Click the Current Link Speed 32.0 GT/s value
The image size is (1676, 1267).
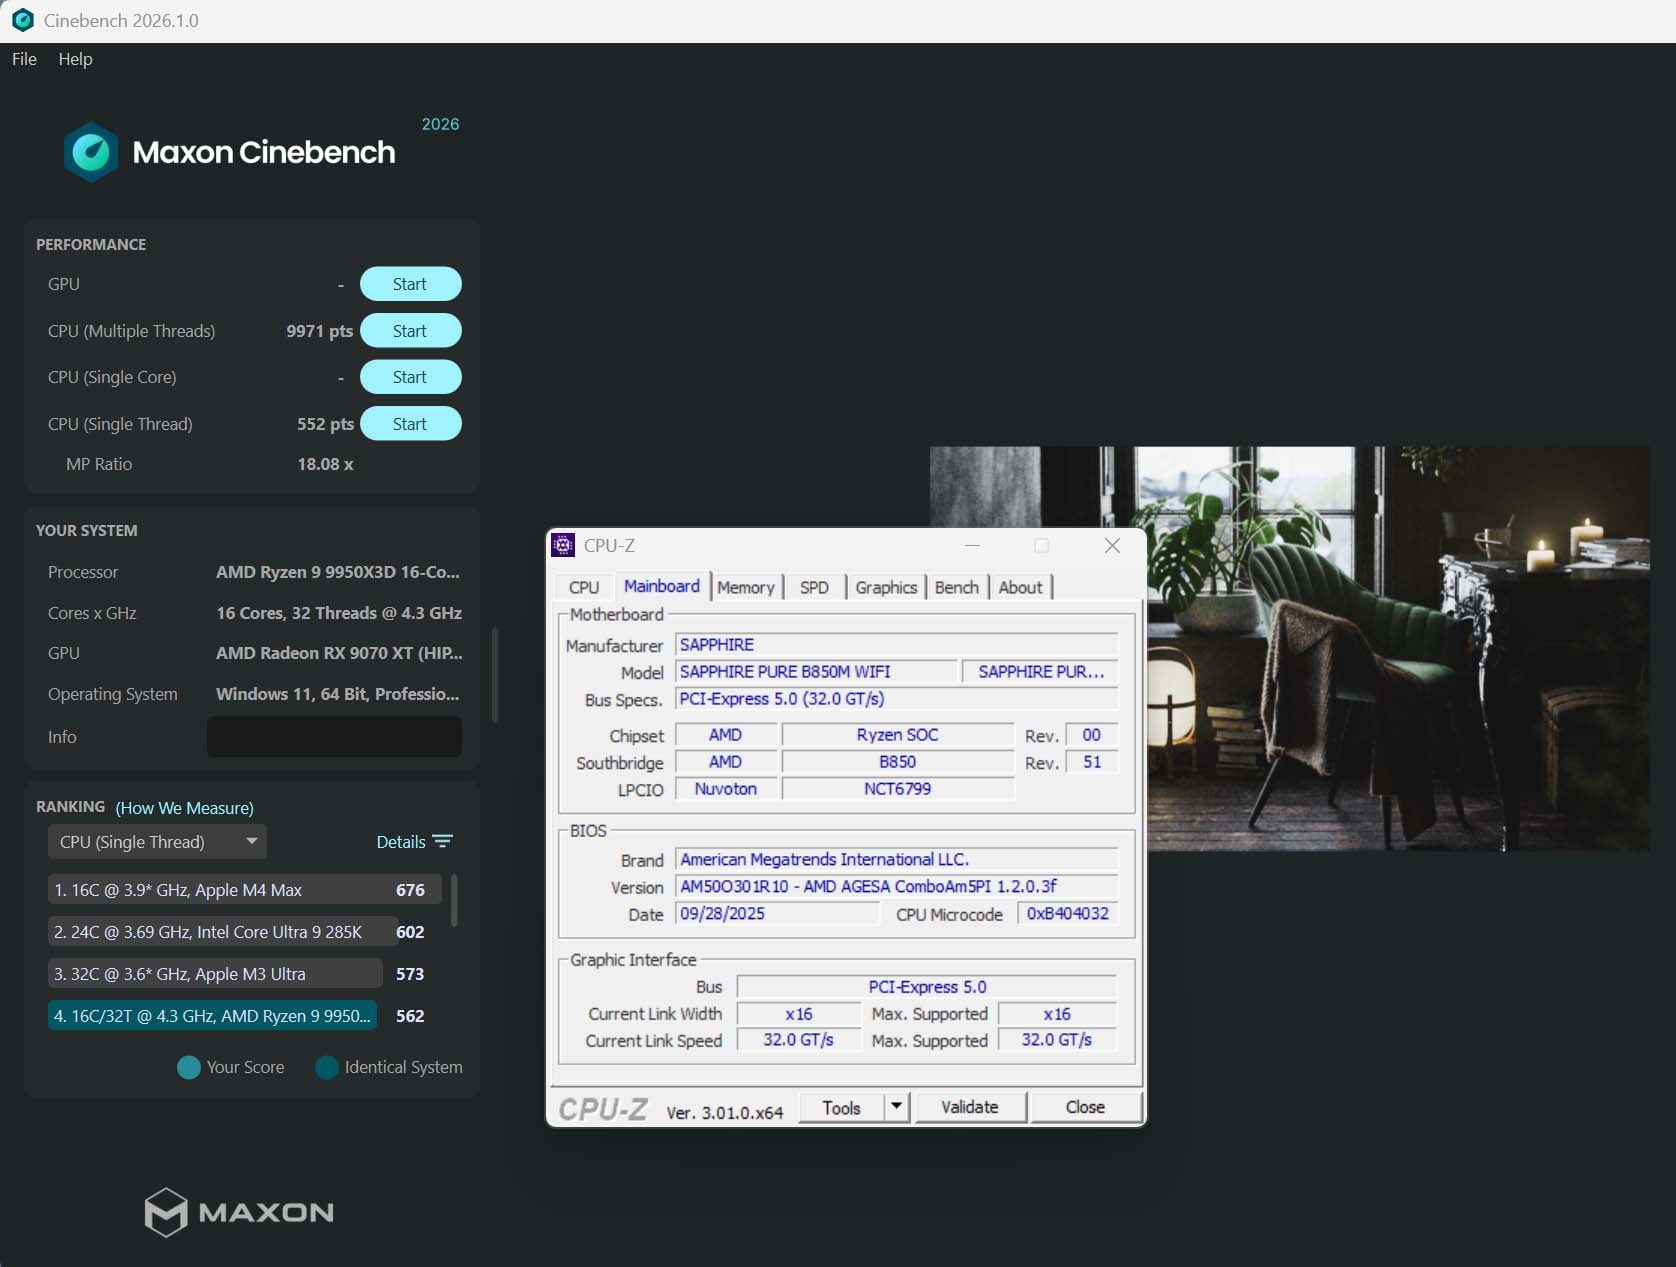click(x=799, y=1041)
